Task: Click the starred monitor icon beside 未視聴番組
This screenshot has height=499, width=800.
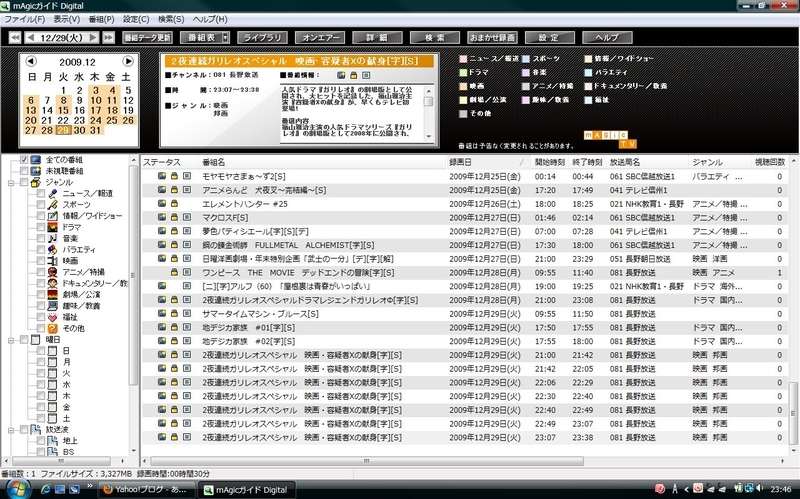Action: [x=36, y=171]
